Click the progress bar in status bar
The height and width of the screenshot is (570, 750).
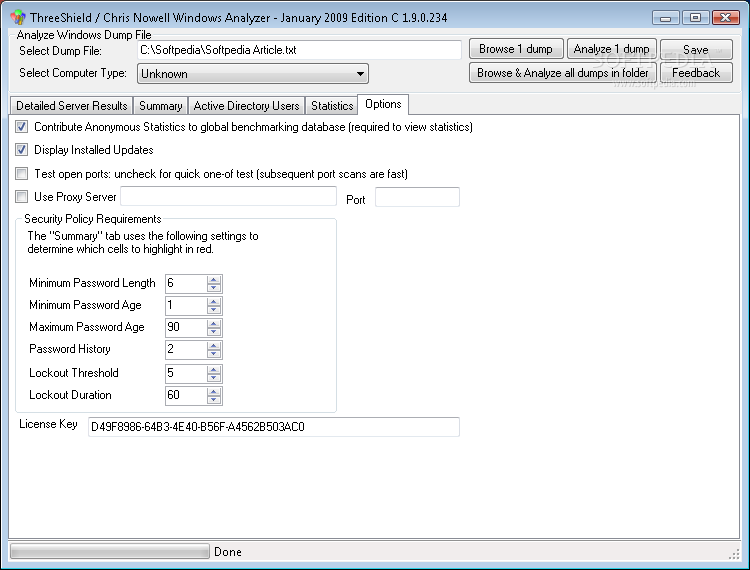[x=110, y=551]
